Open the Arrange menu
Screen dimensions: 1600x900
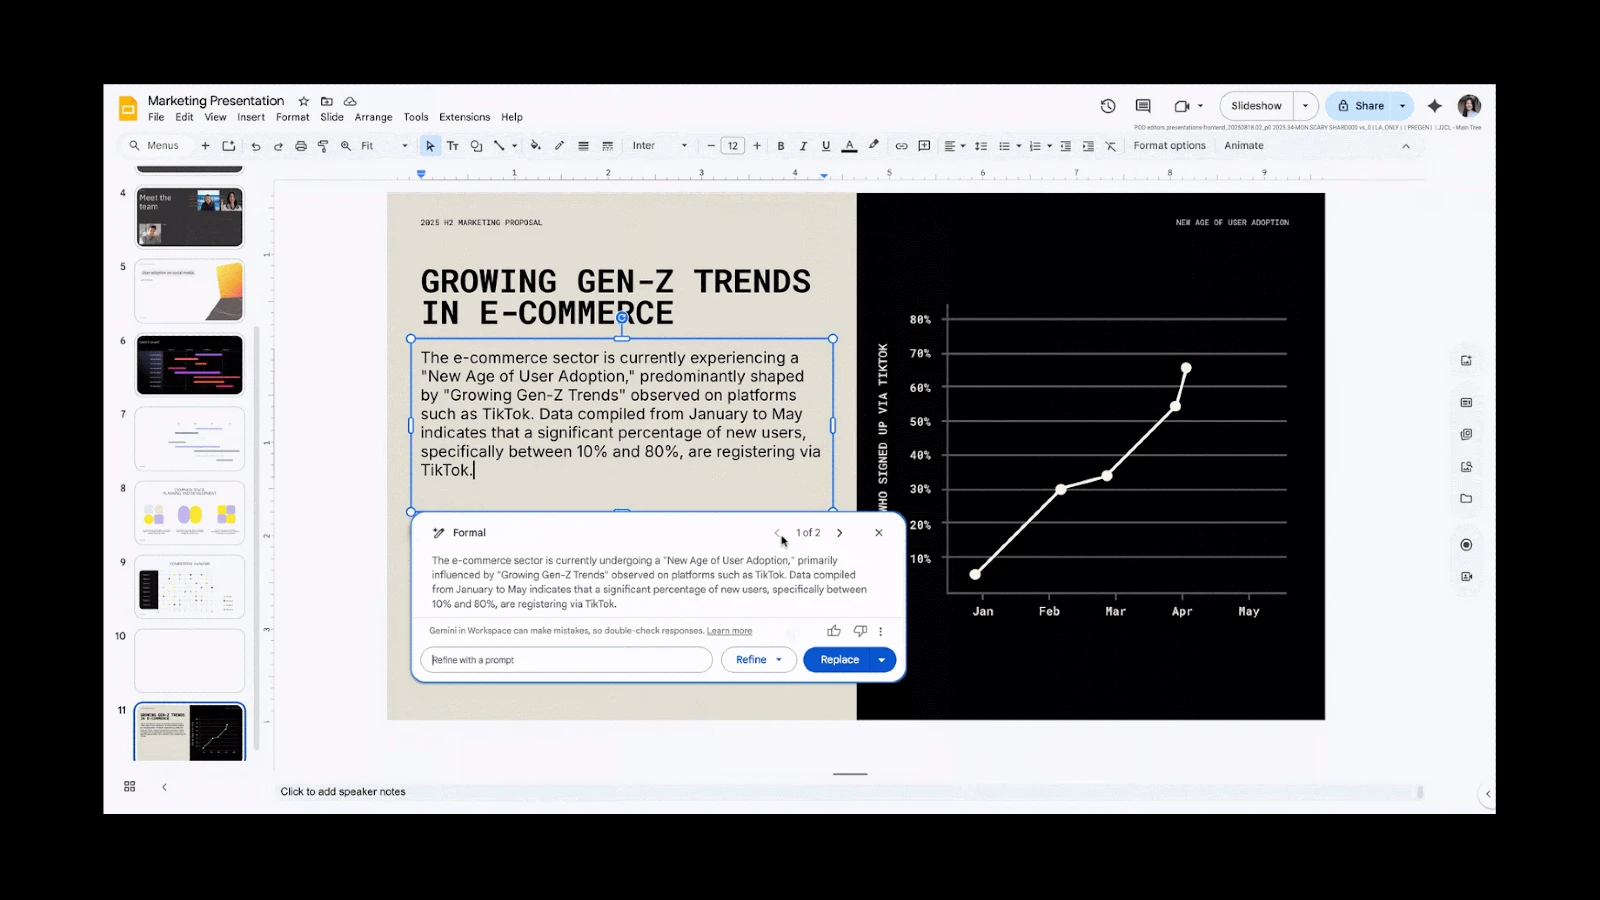click(x=373, y=117)
